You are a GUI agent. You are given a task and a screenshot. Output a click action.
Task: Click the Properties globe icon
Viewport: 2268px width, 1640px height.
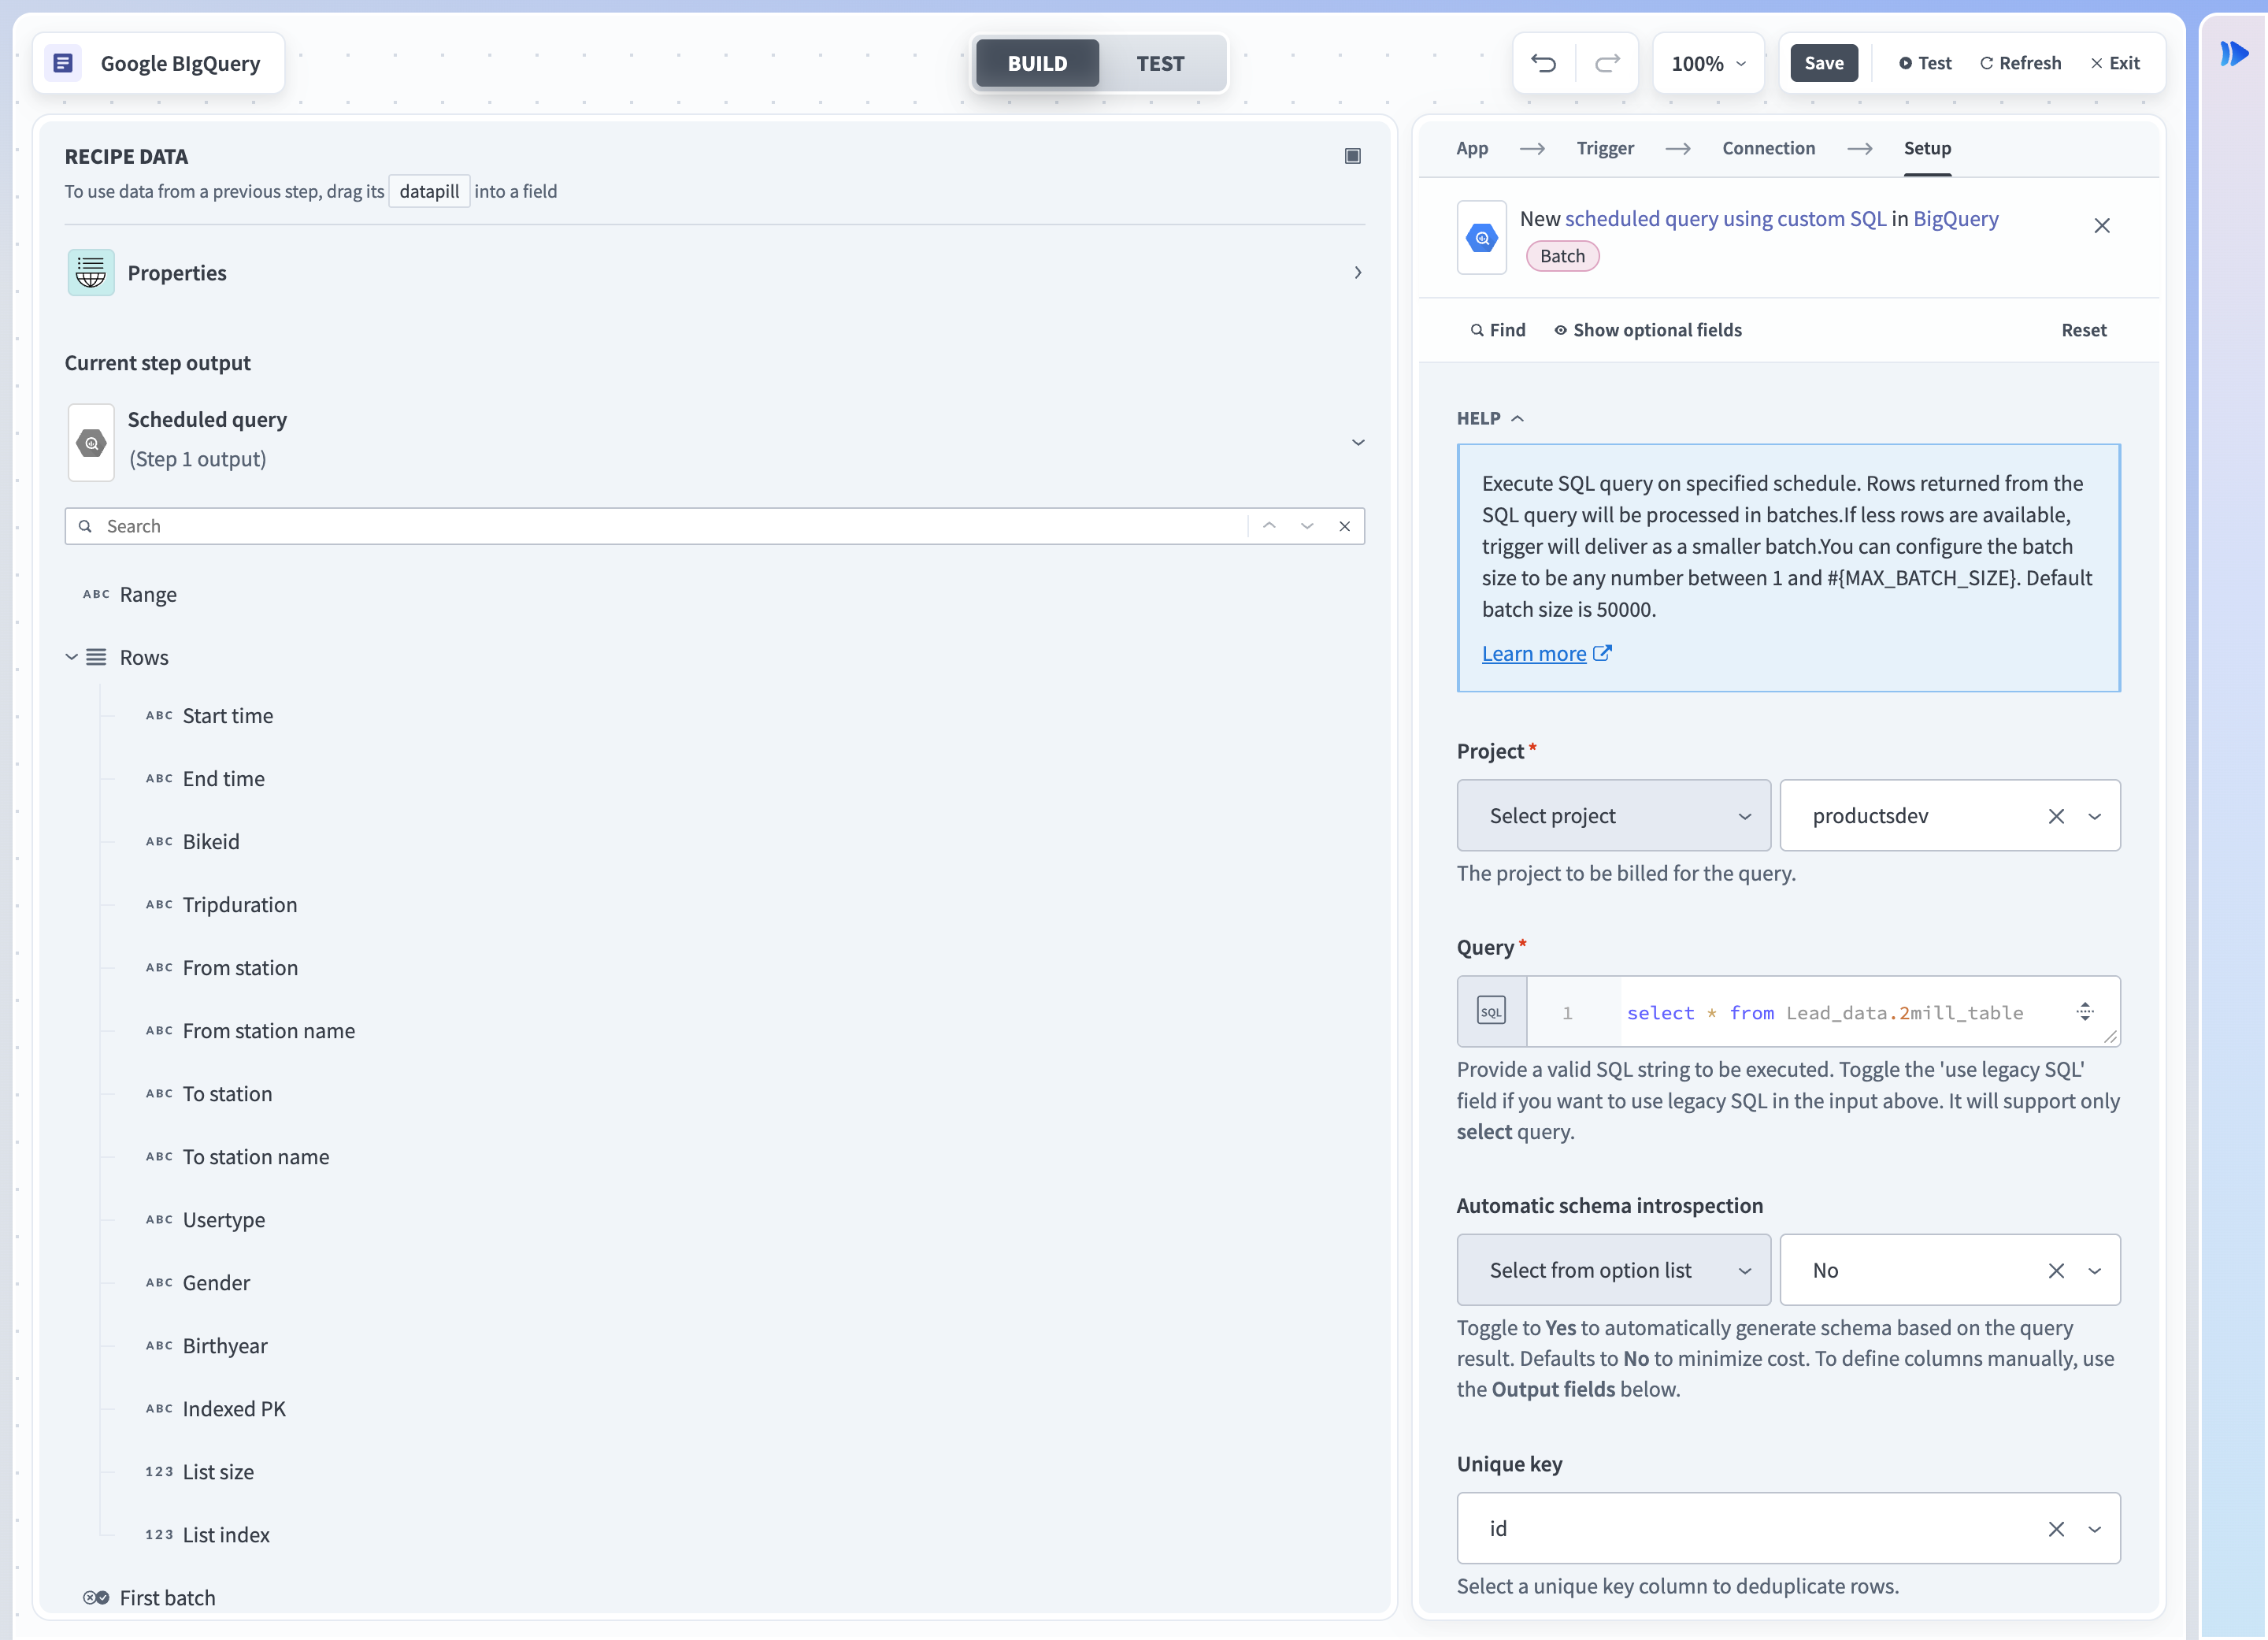(91, 272)
